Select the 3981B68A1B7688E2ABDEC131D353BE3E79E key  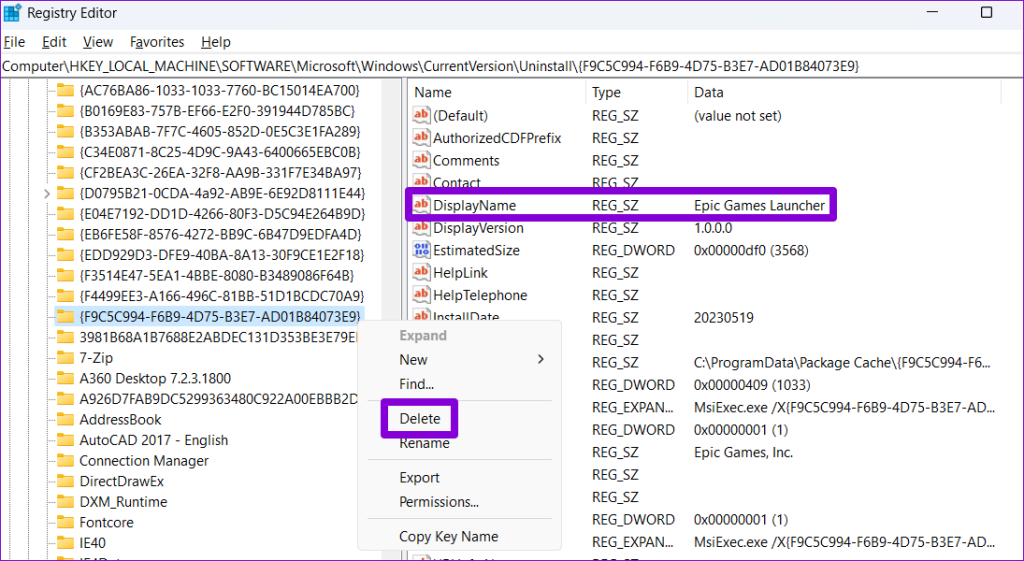pyautogui.click(x=218, y=337)
